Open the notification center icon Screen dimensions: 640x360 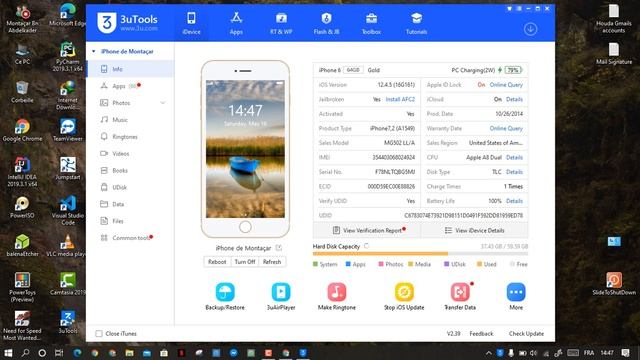click(625, 353)
